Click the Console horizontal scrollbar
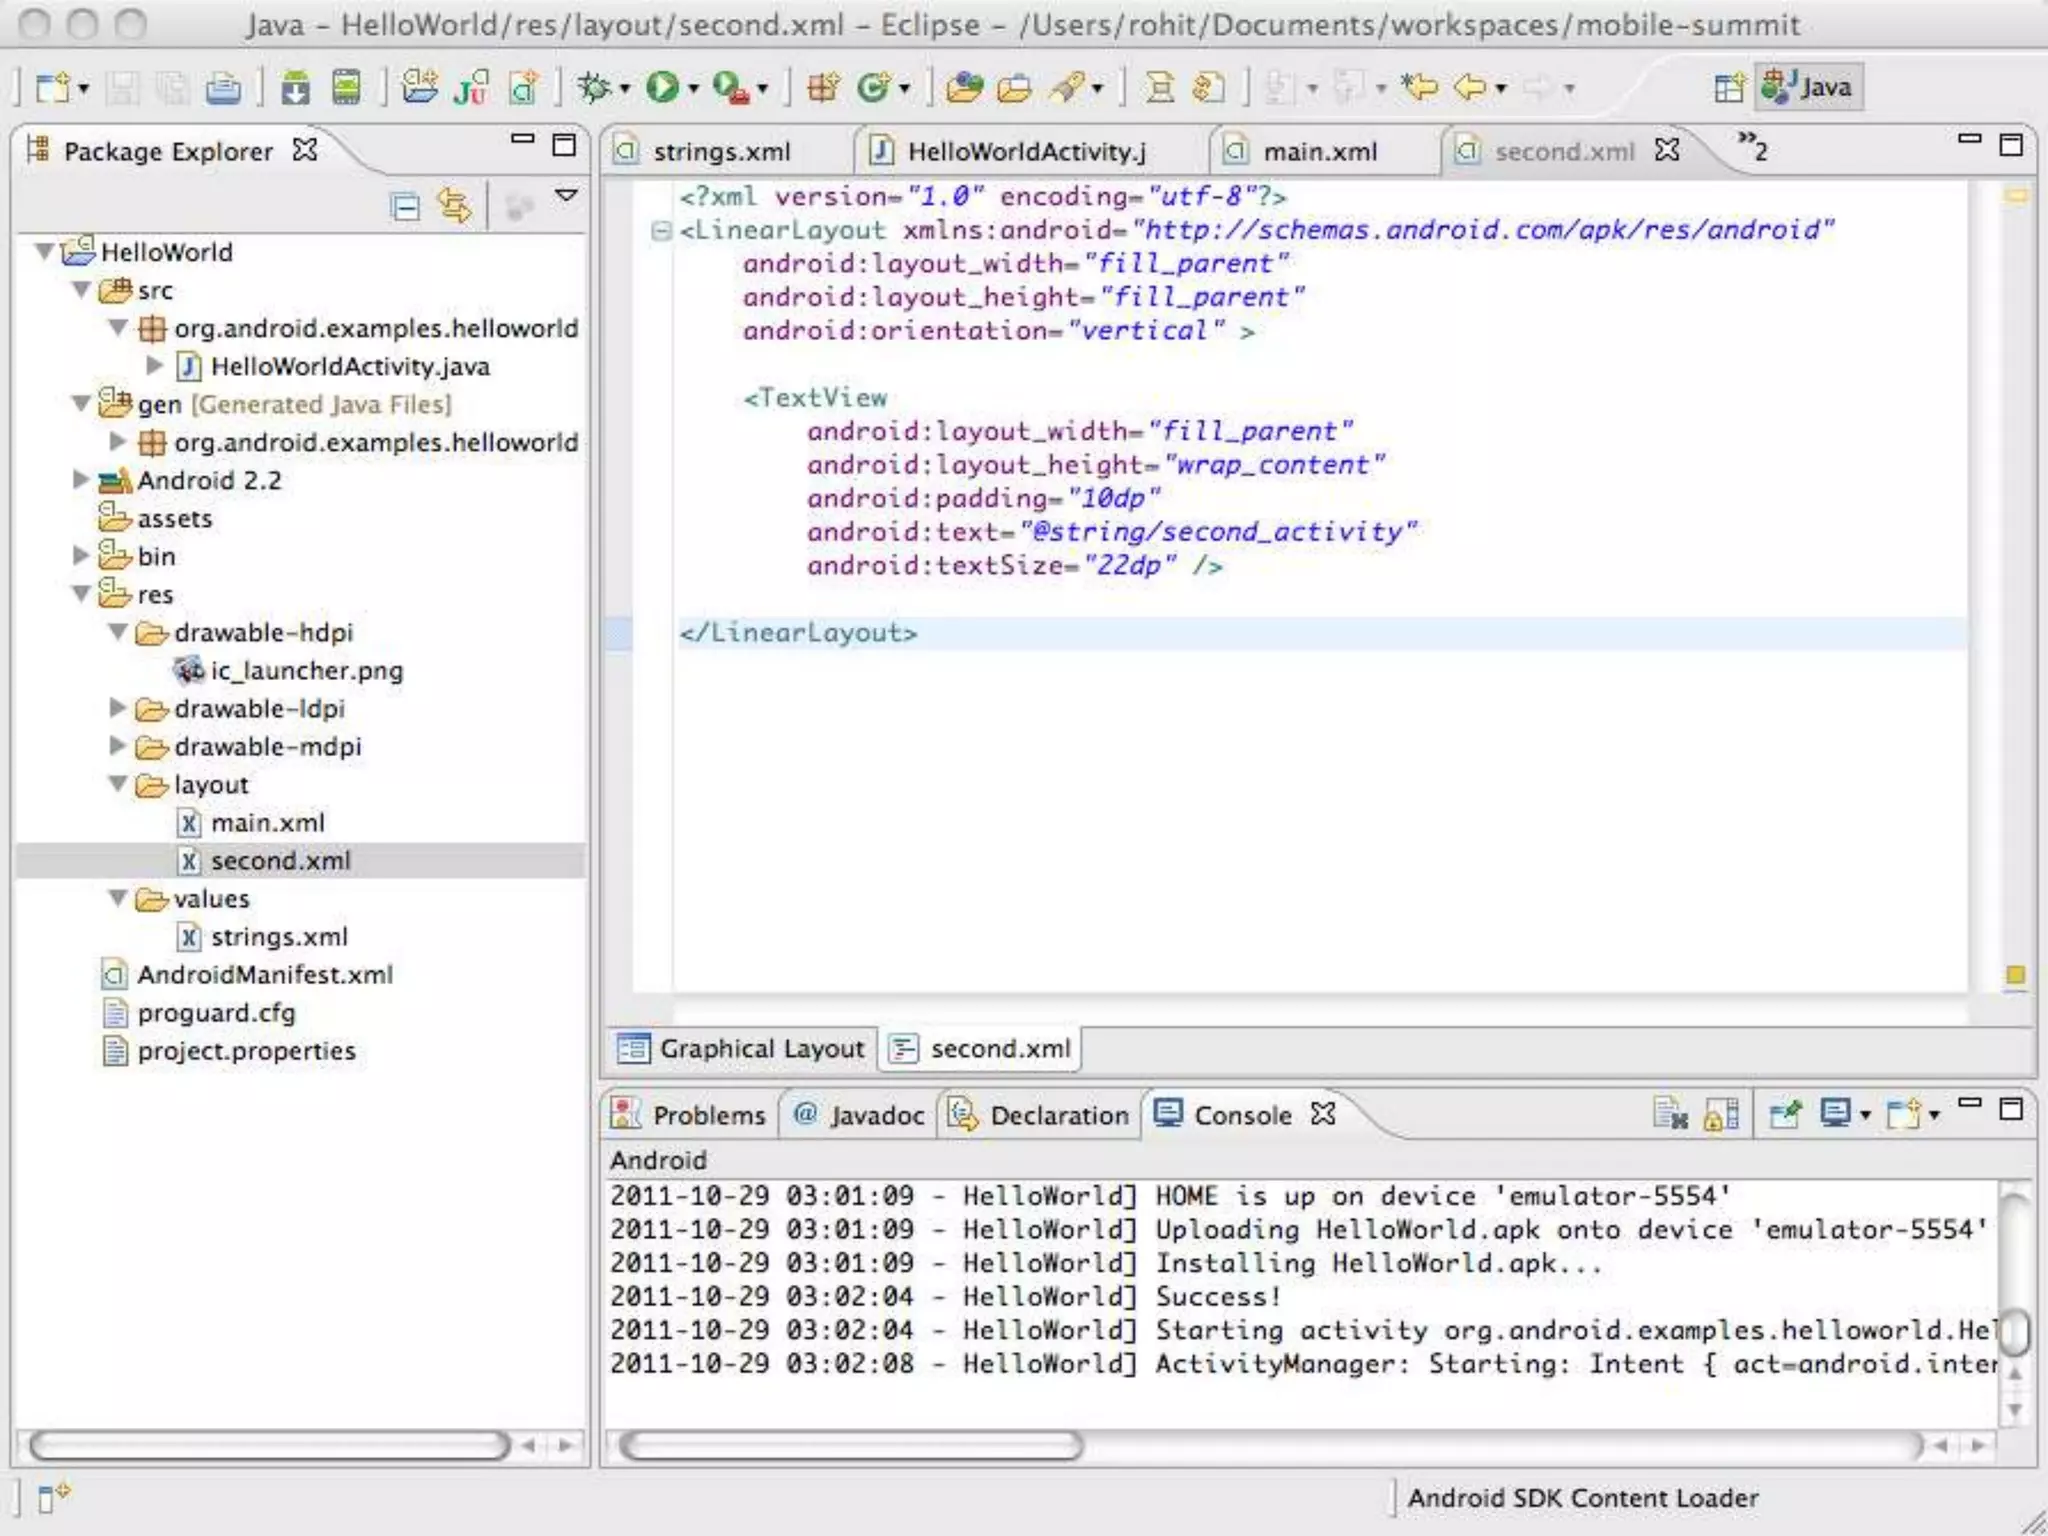The image size is (2048, 1536). point(850,1445)
